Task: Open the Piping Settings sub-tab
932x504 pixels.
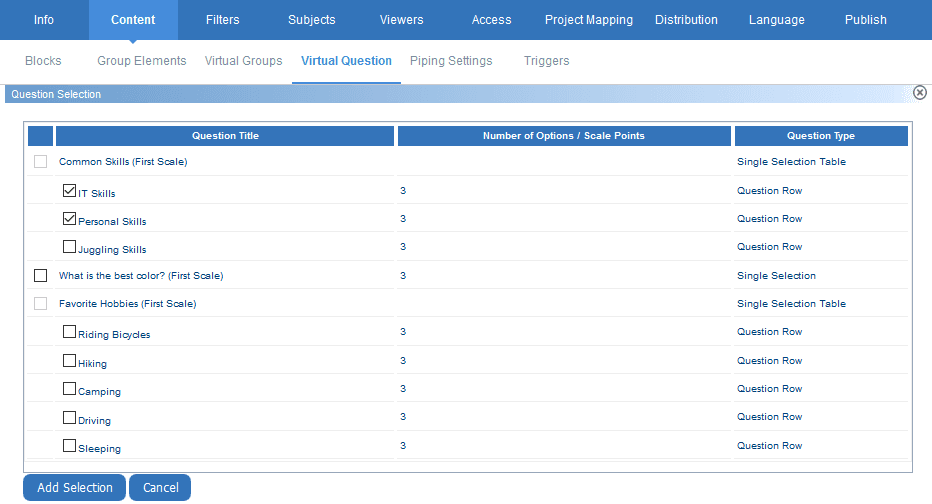Action: coord(451,61)
